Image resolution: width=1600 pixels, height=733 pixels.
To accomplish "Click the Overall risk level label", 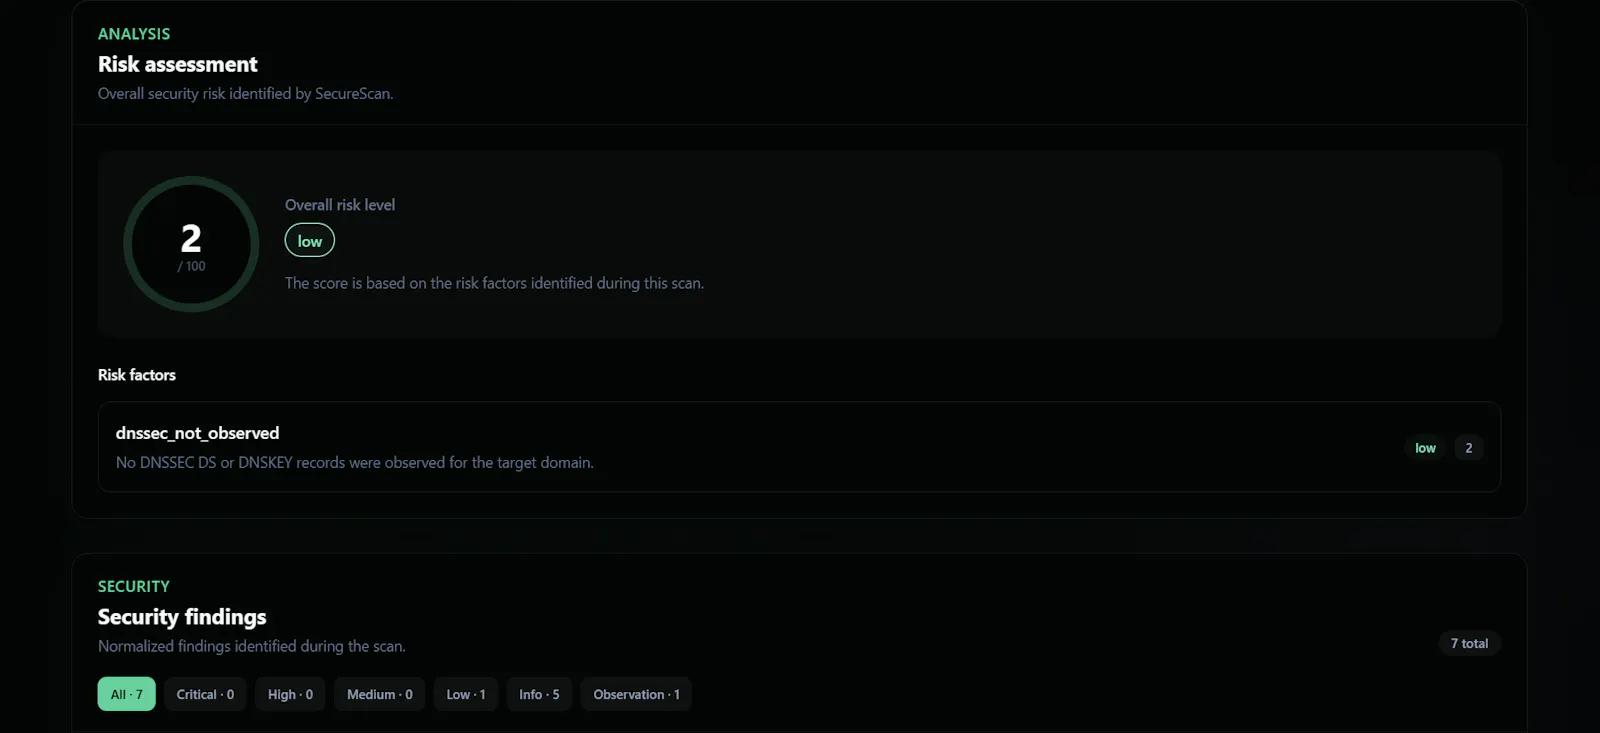I will 340,205.
